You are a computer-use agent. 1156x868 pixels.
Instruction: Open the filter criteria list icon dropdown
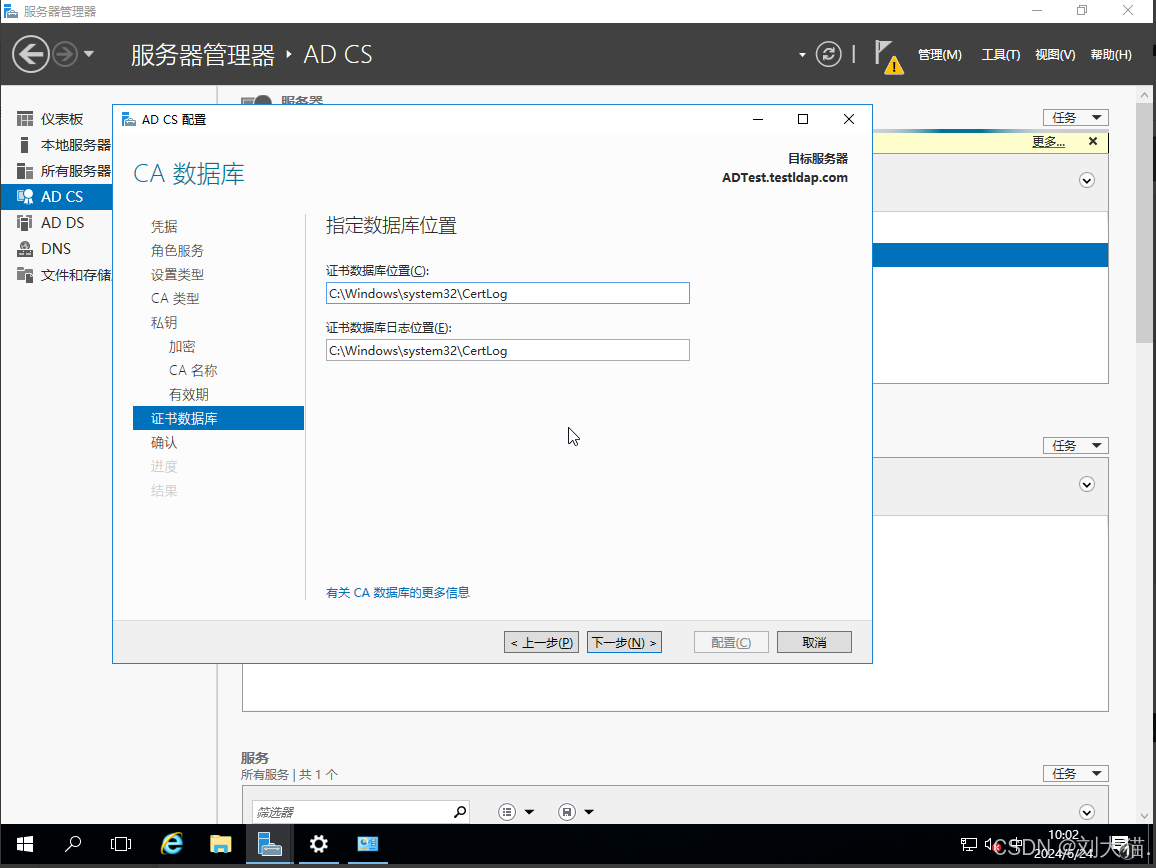(x=515, y=812)
